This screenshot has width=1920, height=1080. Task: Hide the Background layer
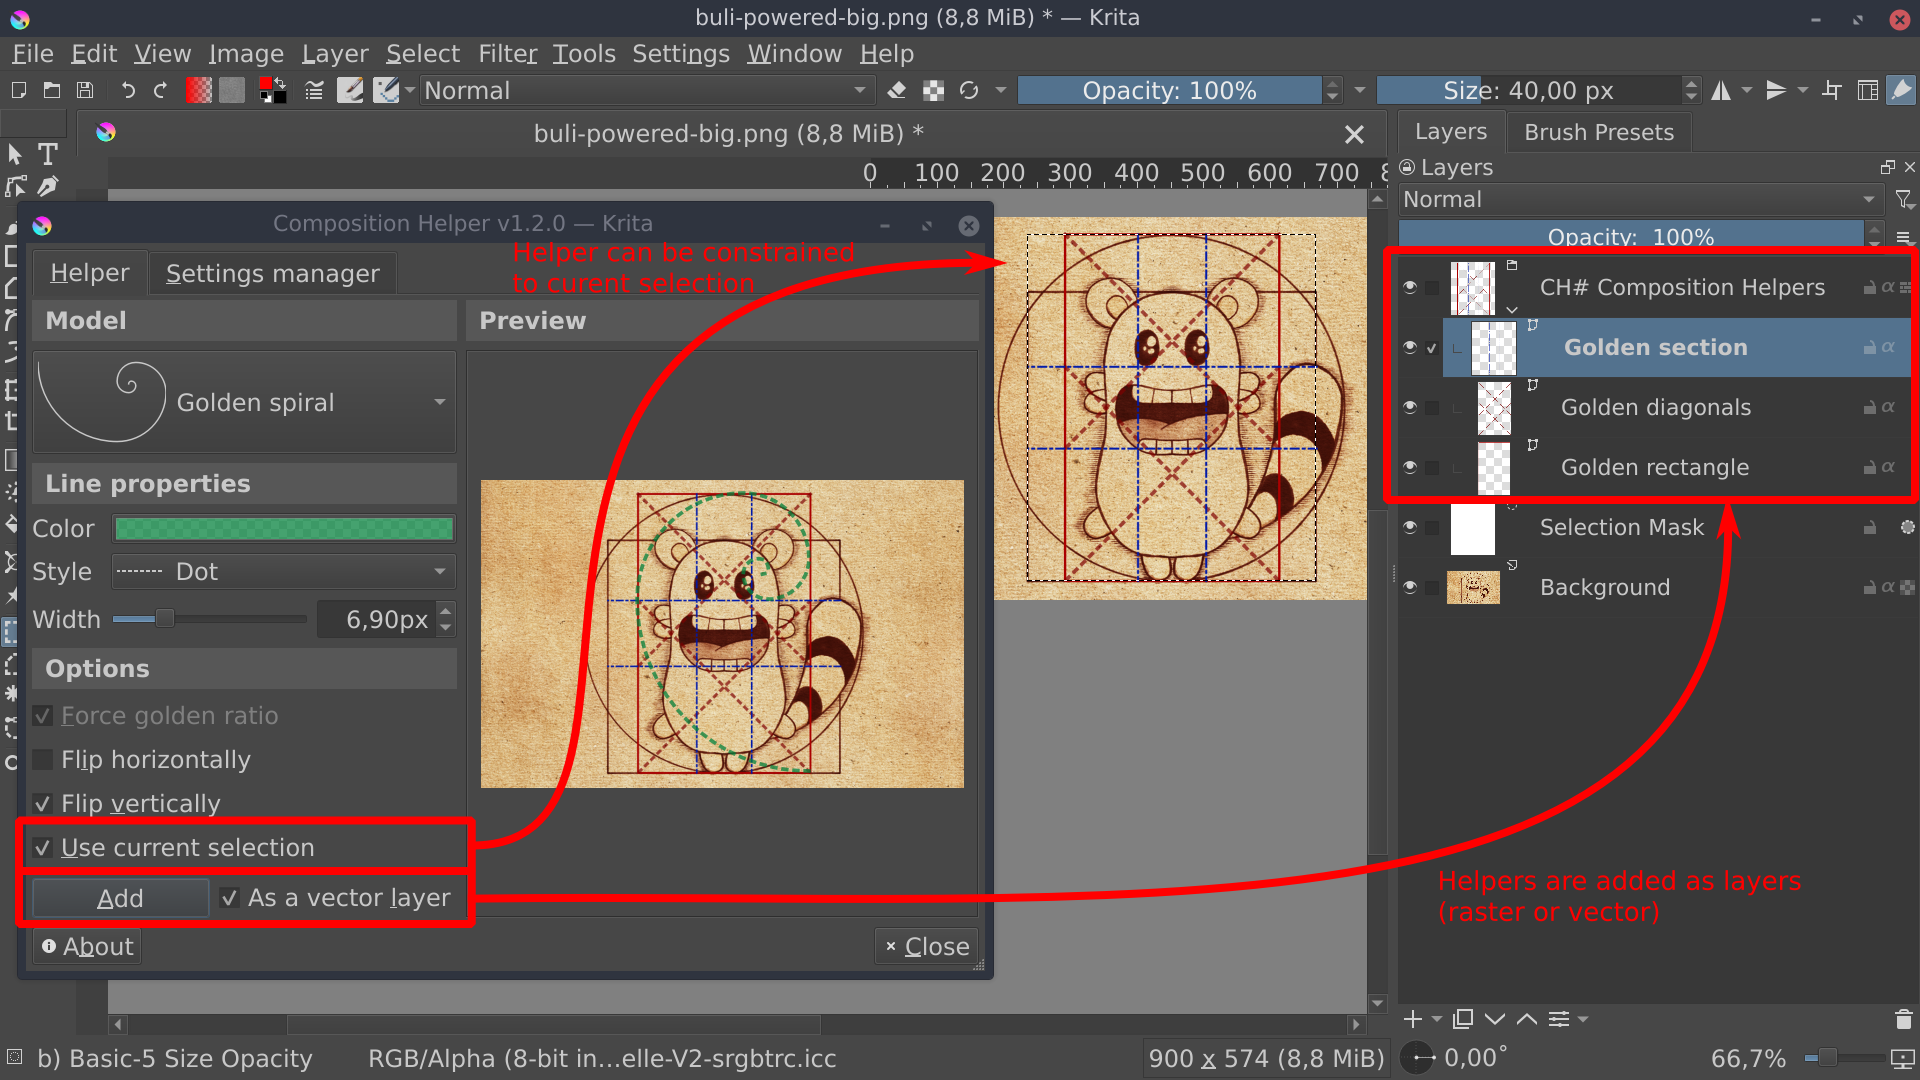point(1410,587)
